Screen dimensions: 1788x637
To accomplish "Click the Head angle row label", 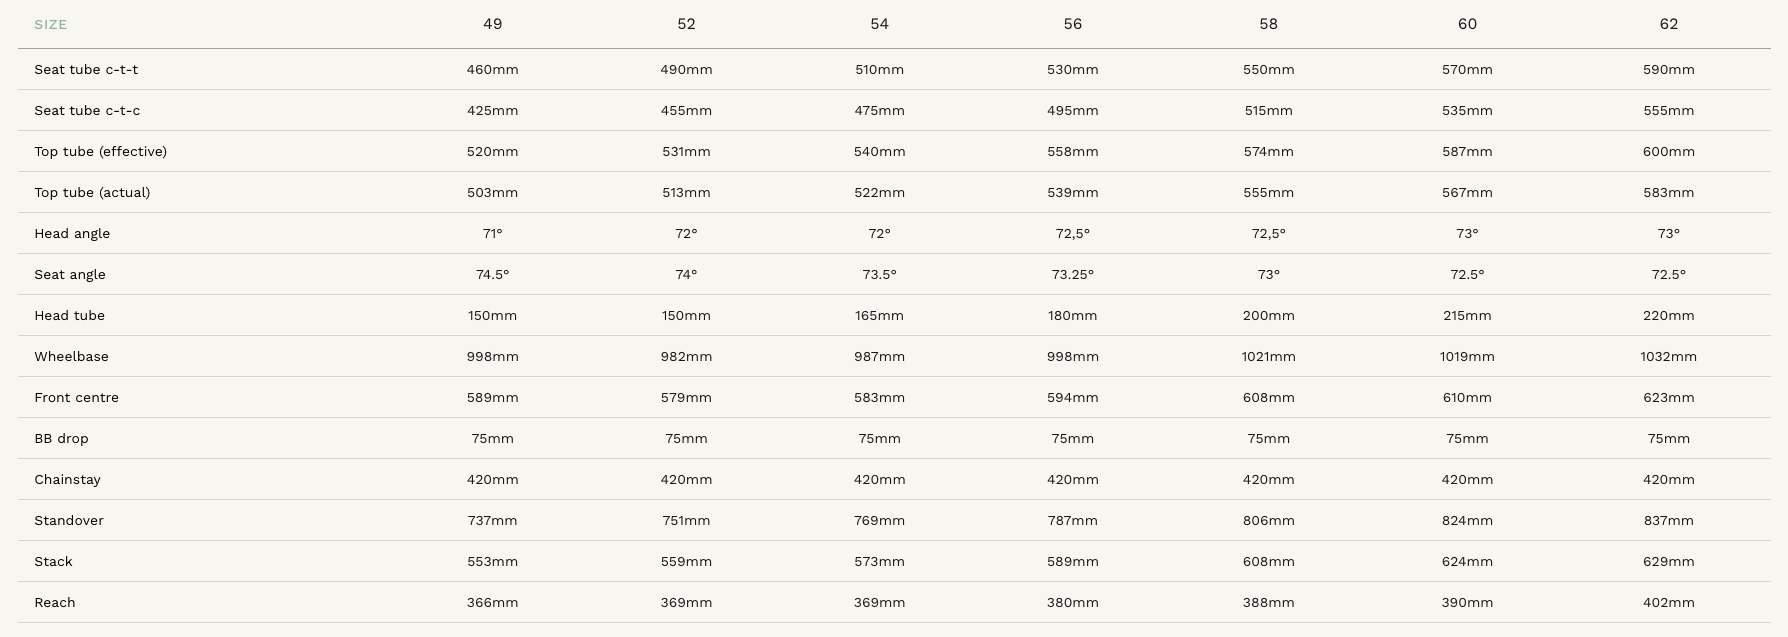I will pos(72,233).
